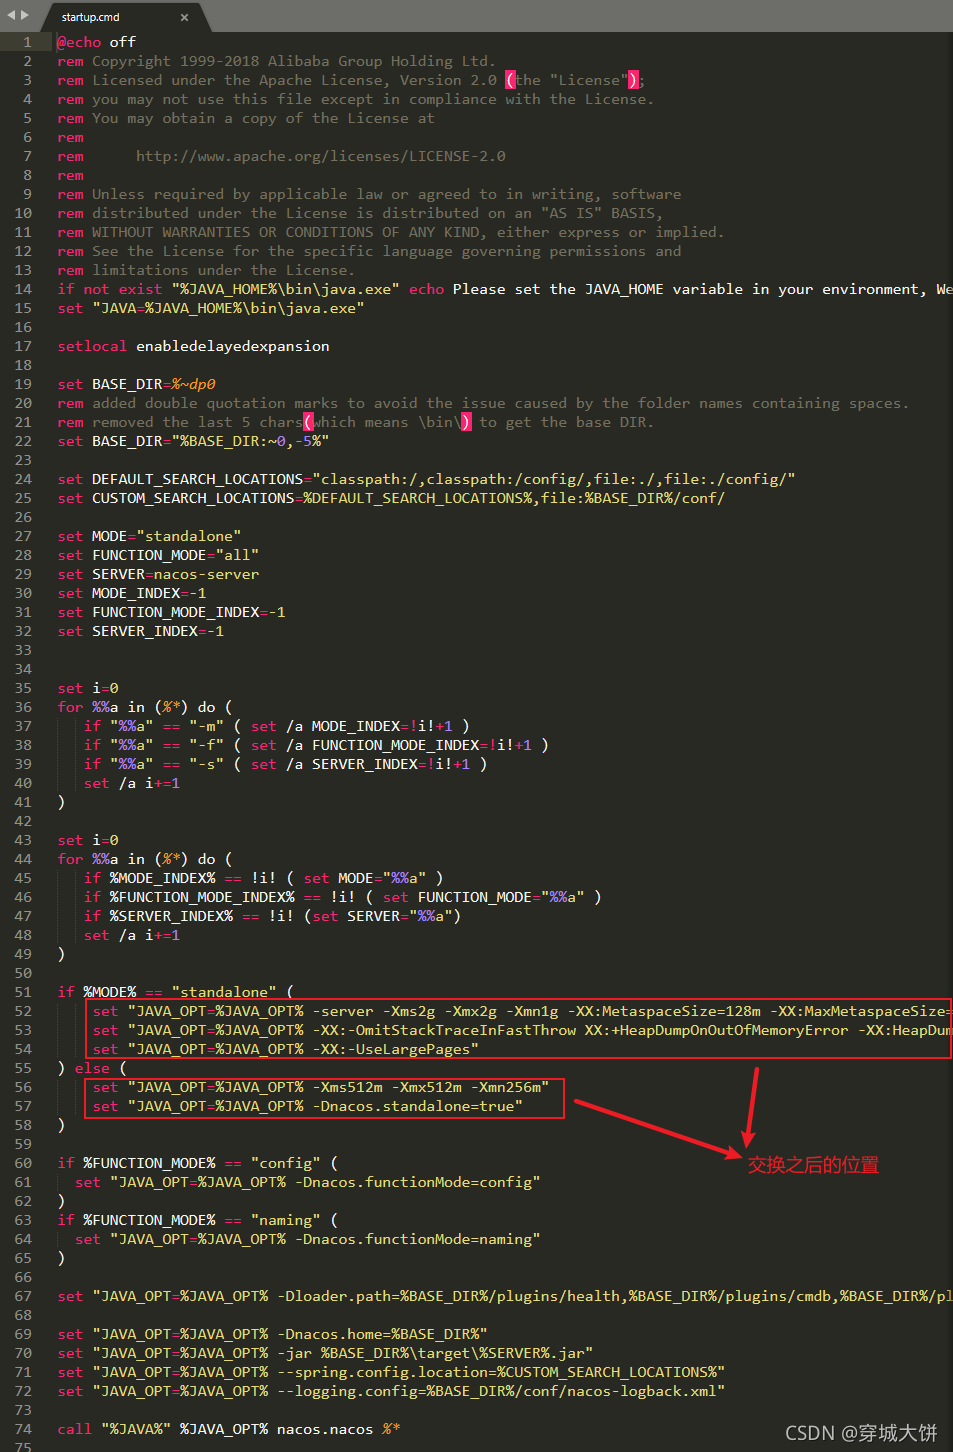Click the -XX:-OmitStackTraceInFastThrow line
The height and width of the screenshot is (1452, 953).
click(x=521, y=1030)
